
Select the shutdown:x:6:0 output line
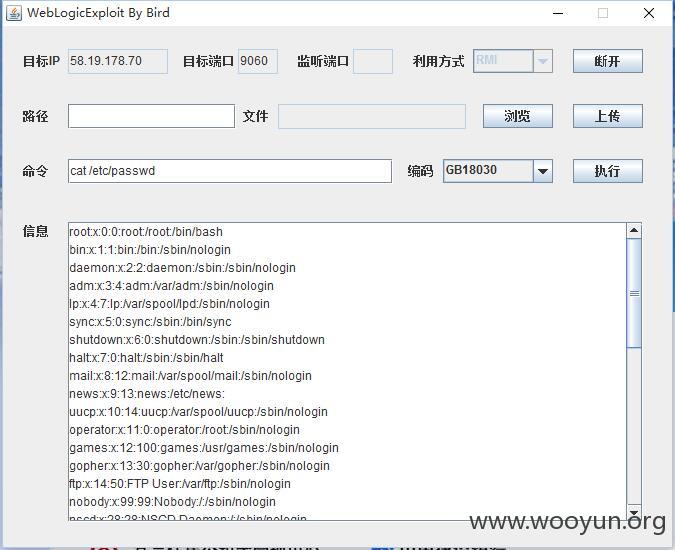tap(197, 340)
